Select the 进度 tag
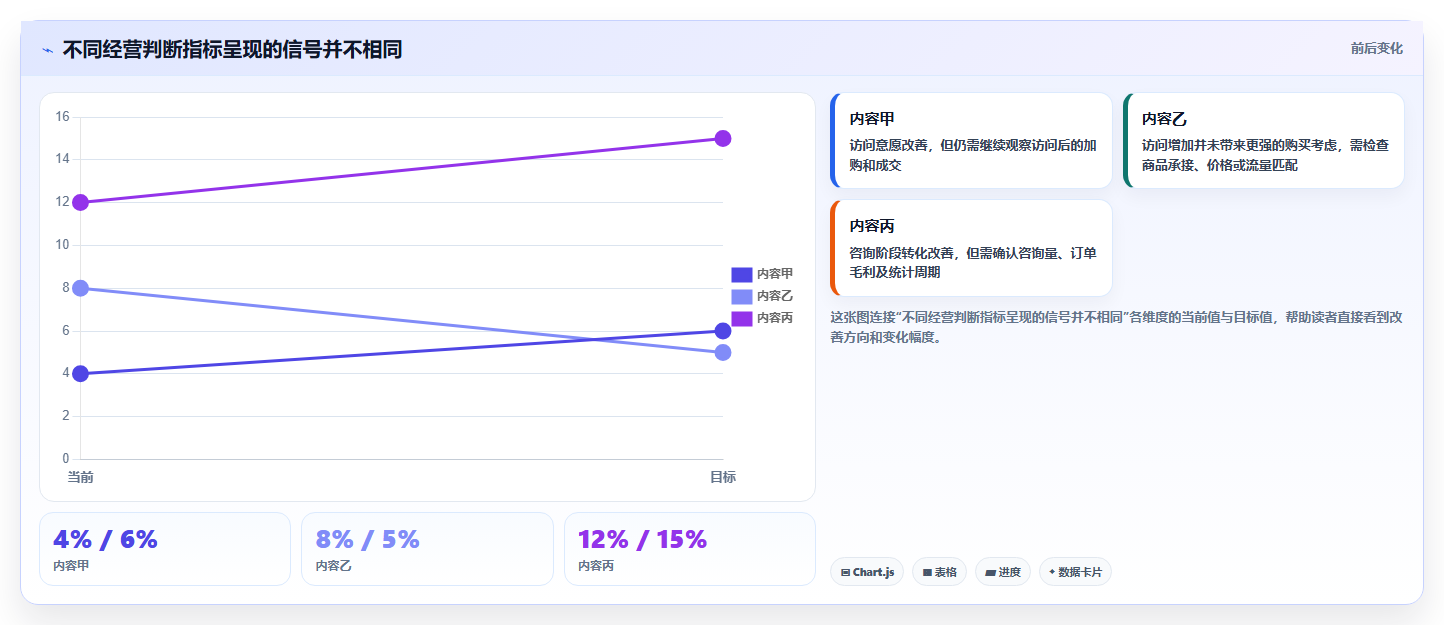This screenshot has width=1444, height=625. (1003, 572)
